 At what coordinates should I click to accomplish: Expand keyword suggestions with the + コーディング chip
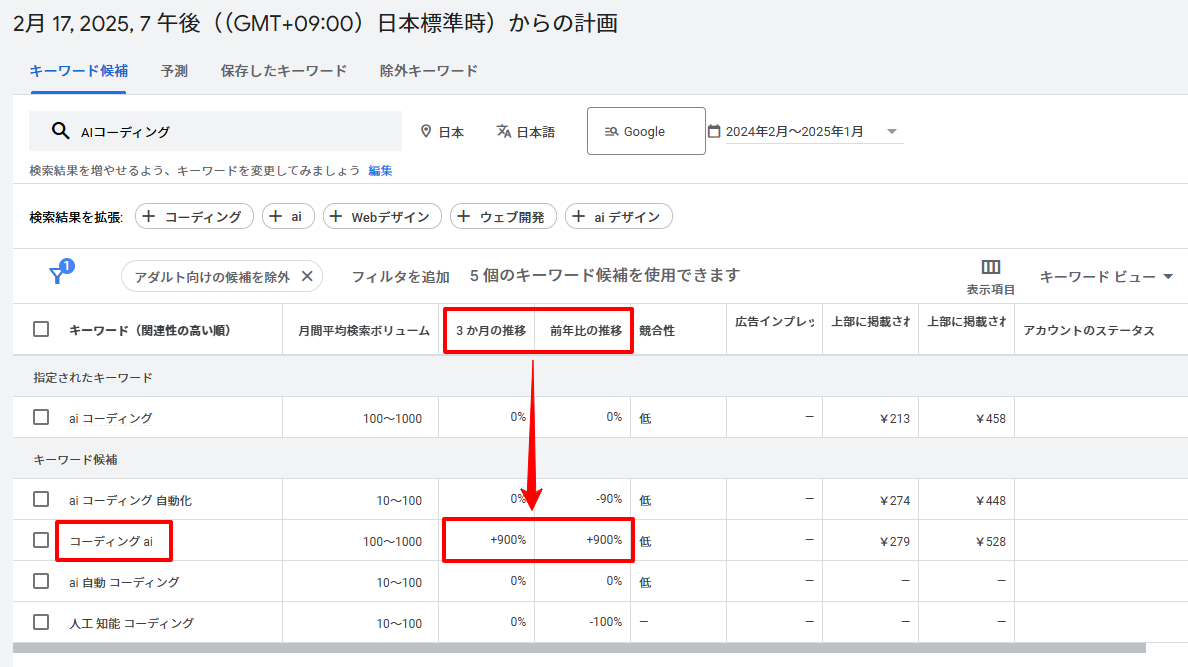pyautogui.click(x=194, y=216)
